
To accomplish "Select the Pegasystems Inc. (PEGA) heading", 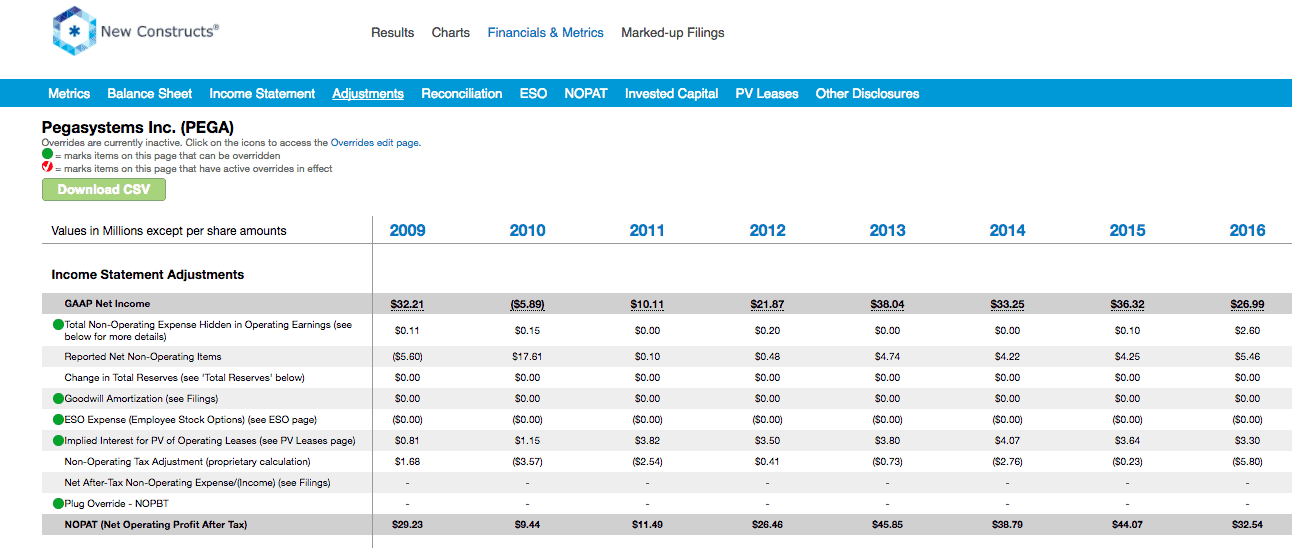I will (x=138, y=128).
